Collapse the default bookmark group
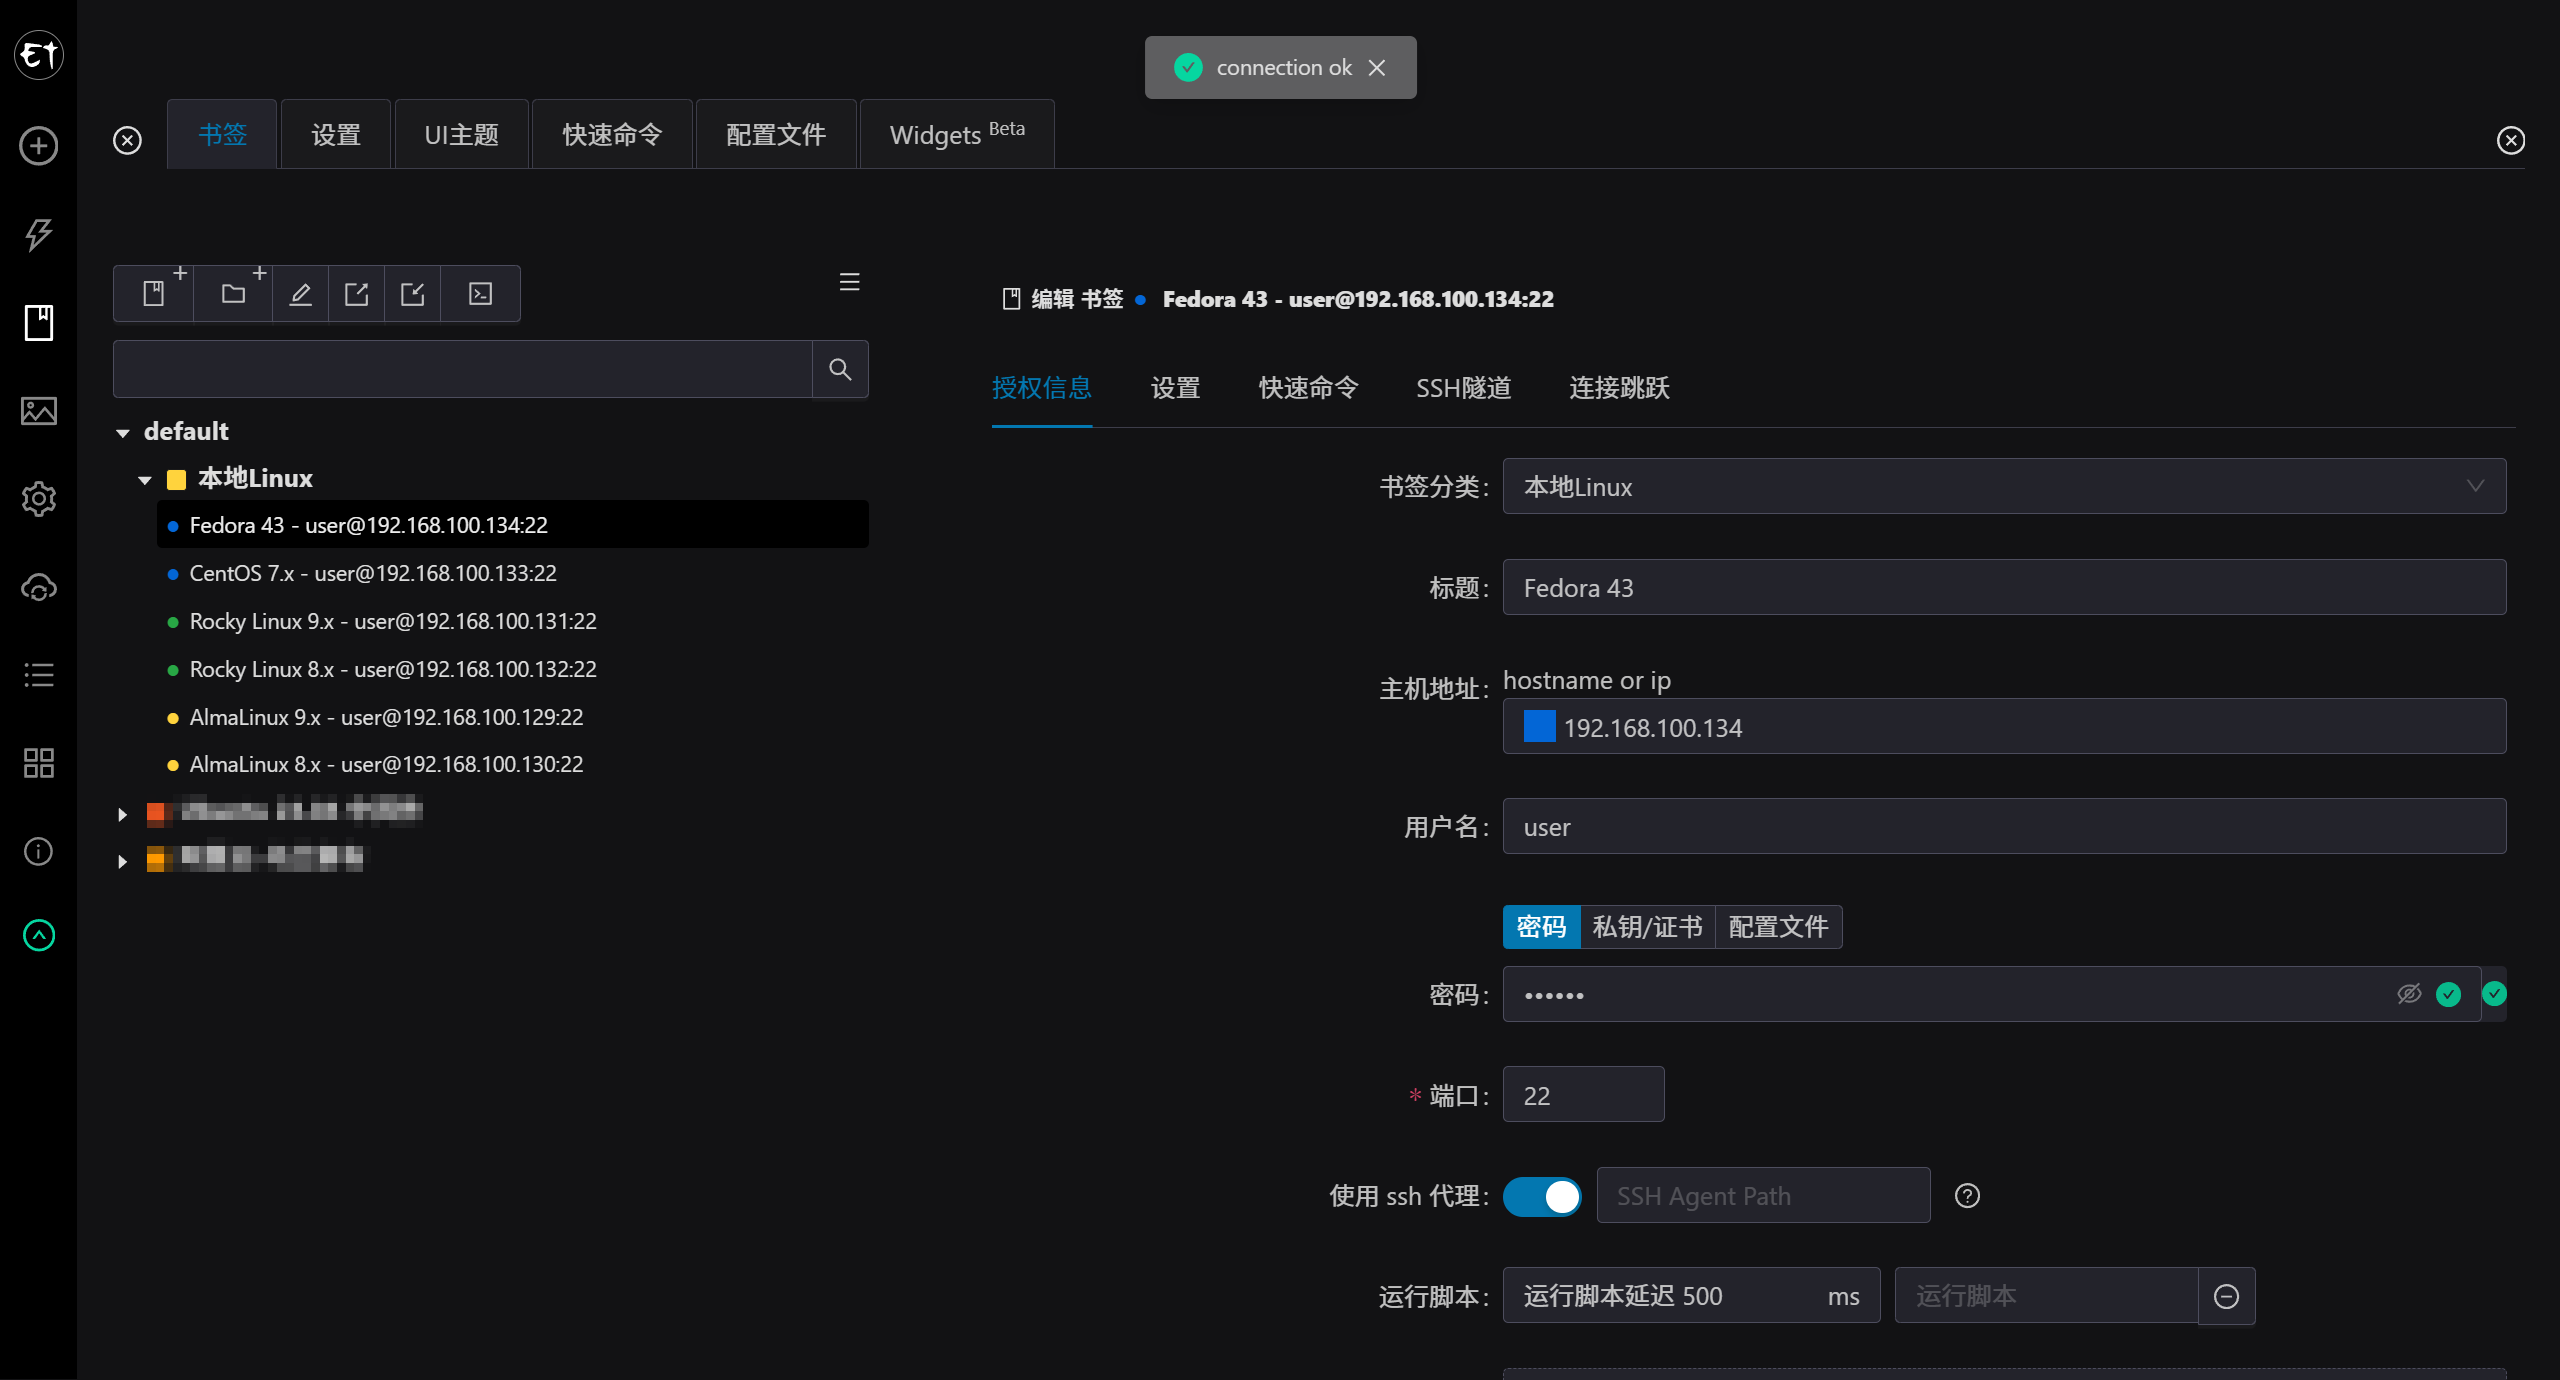 [123, 432]
